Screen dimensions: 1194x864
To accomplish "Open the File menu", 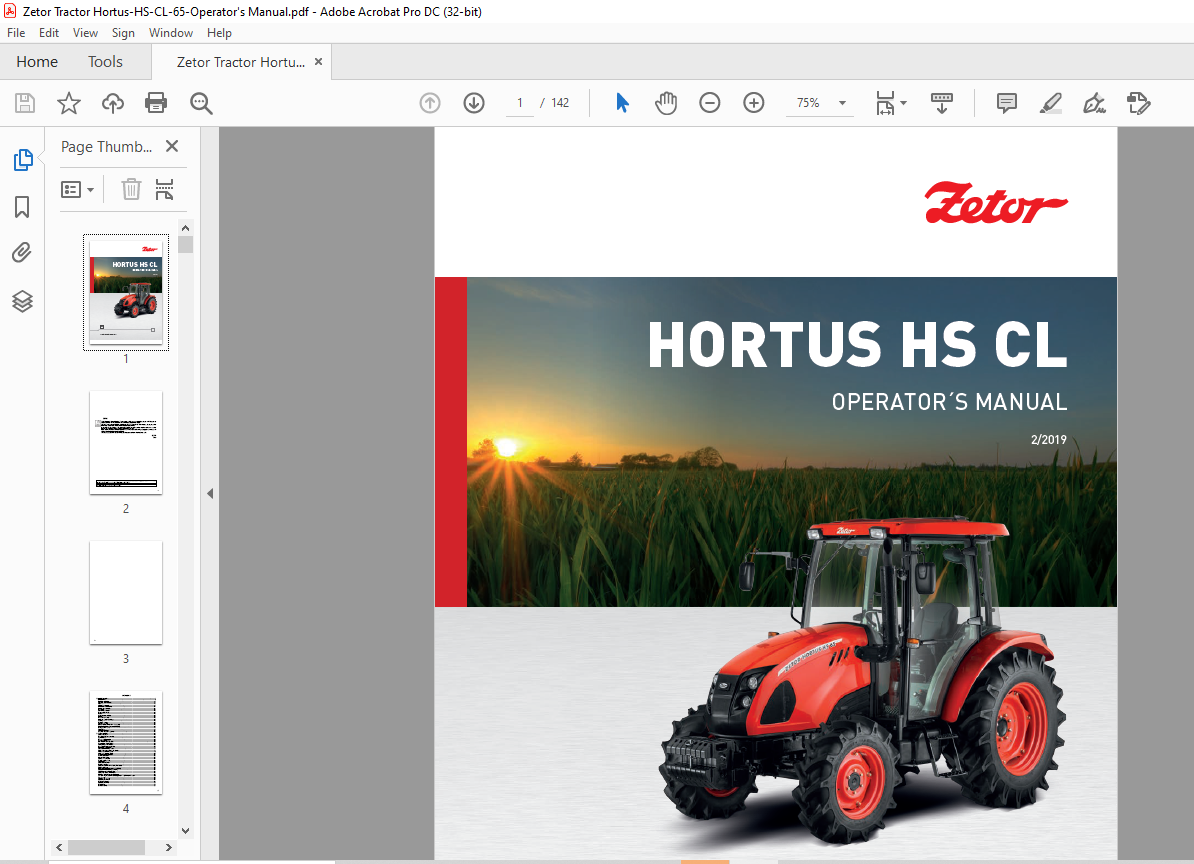I will [x=16, y=33].
